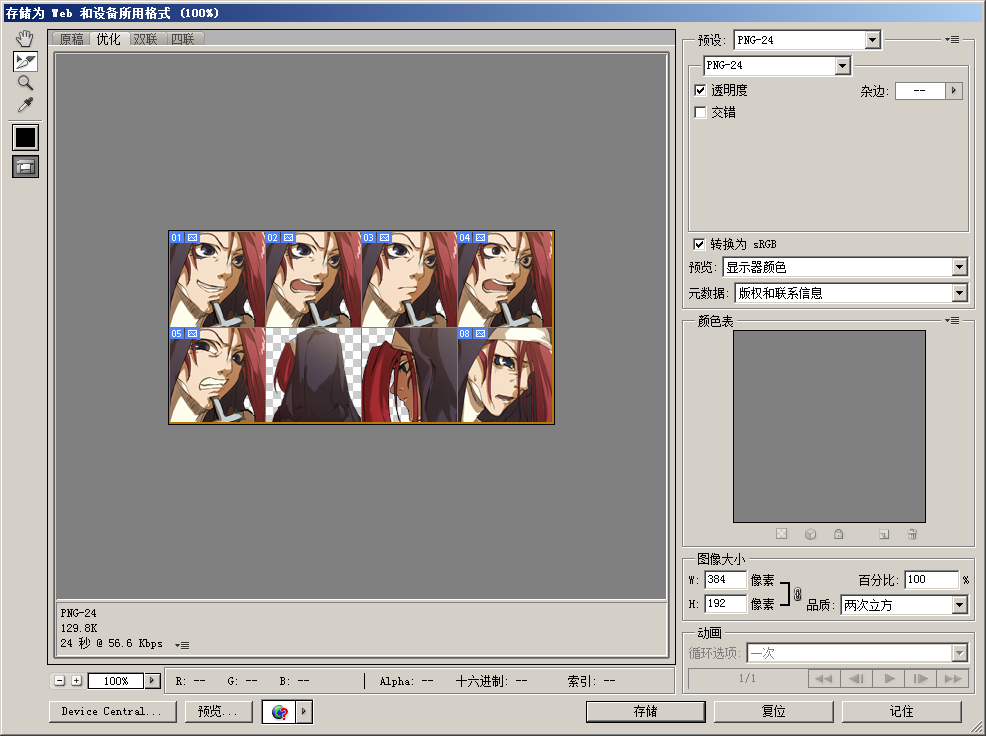Image resolution: width=986 pixels, height=736 pixels.
Task: Open the eyedropper color swatch
Action: point(25,137)
